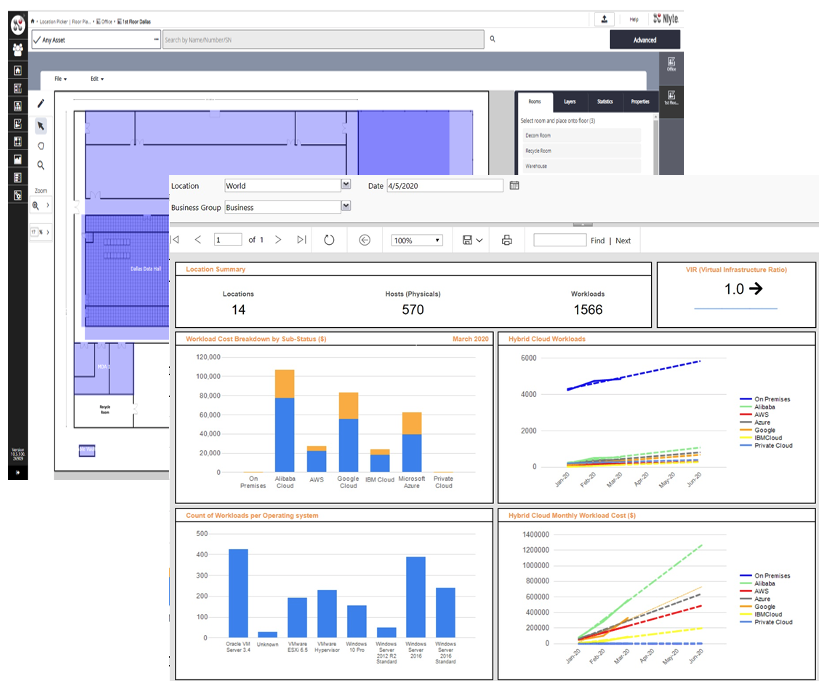Open the export save disk menu

click(x=472, y=240)
